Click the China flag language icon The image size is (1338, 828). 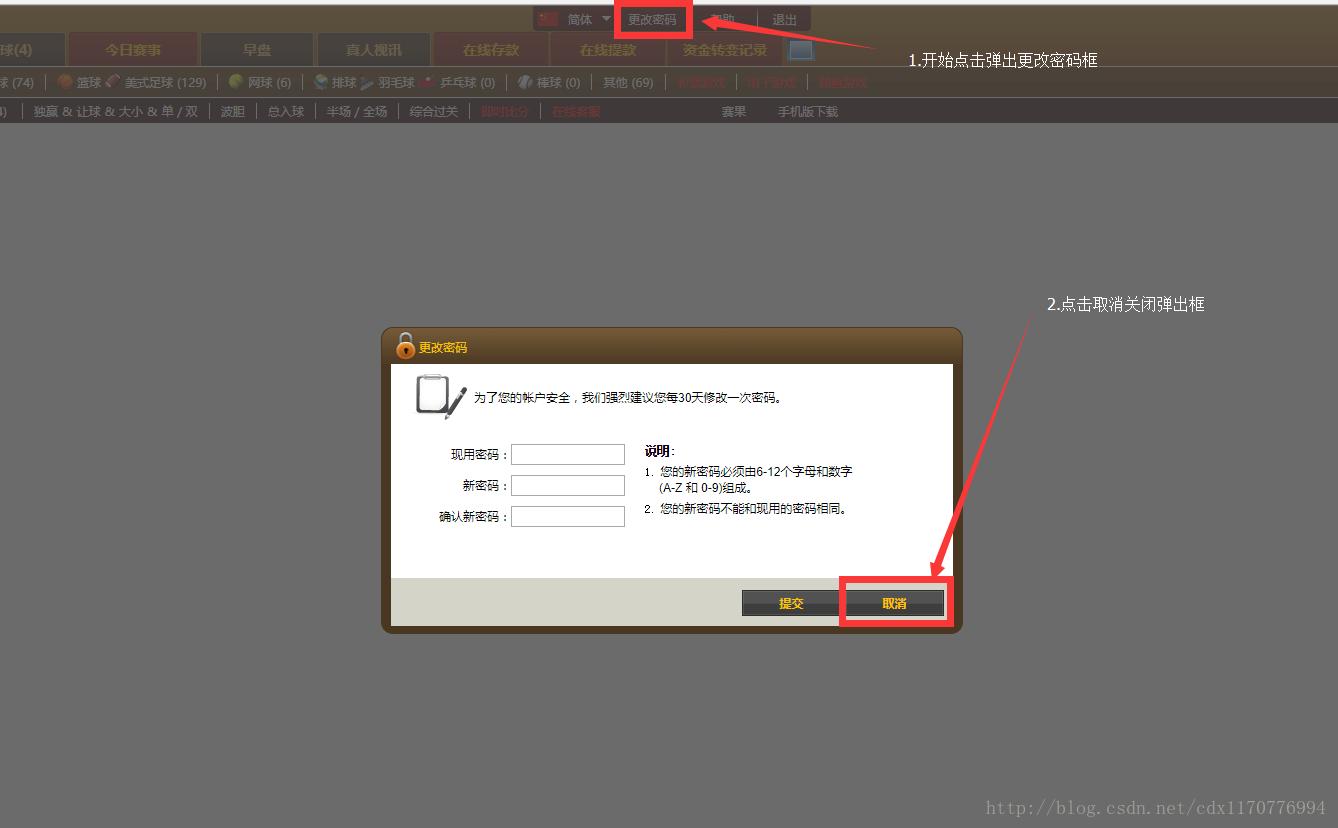click(548, 19)
